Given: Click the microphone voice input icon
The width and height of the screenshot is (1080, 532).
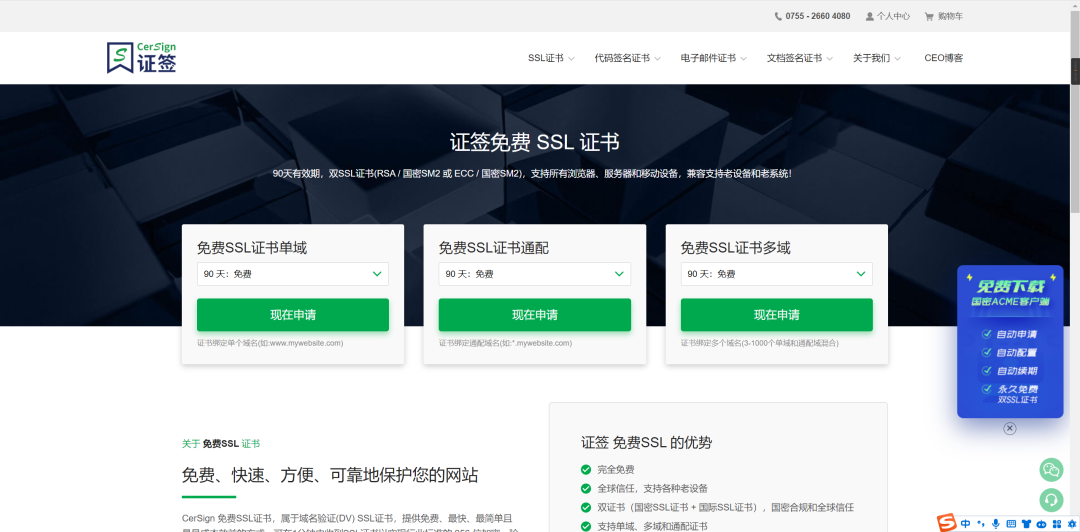Looking at the screenshot, I should point(996,524).
